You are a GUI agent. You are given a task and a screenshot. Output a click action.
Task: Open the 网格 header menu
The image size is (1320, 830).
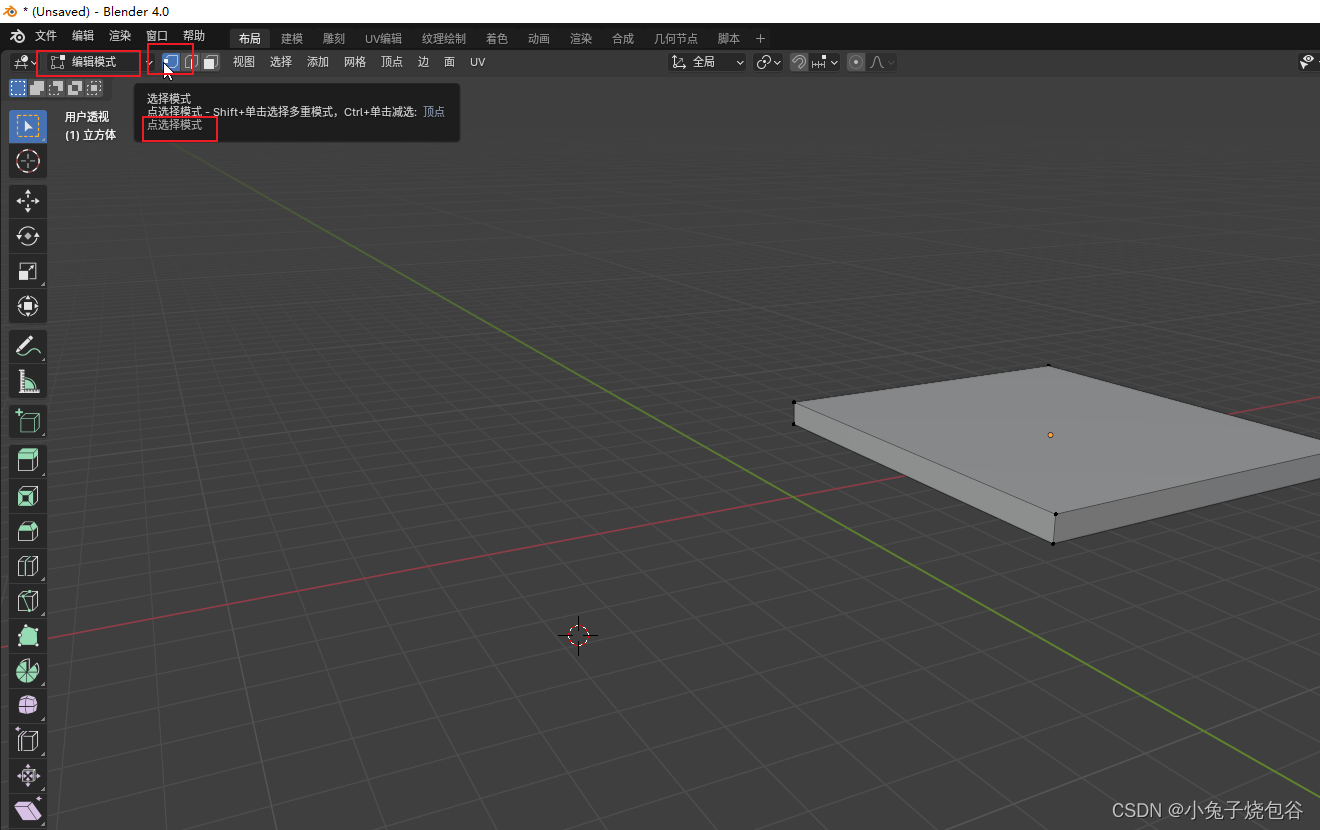click(355, 62)
